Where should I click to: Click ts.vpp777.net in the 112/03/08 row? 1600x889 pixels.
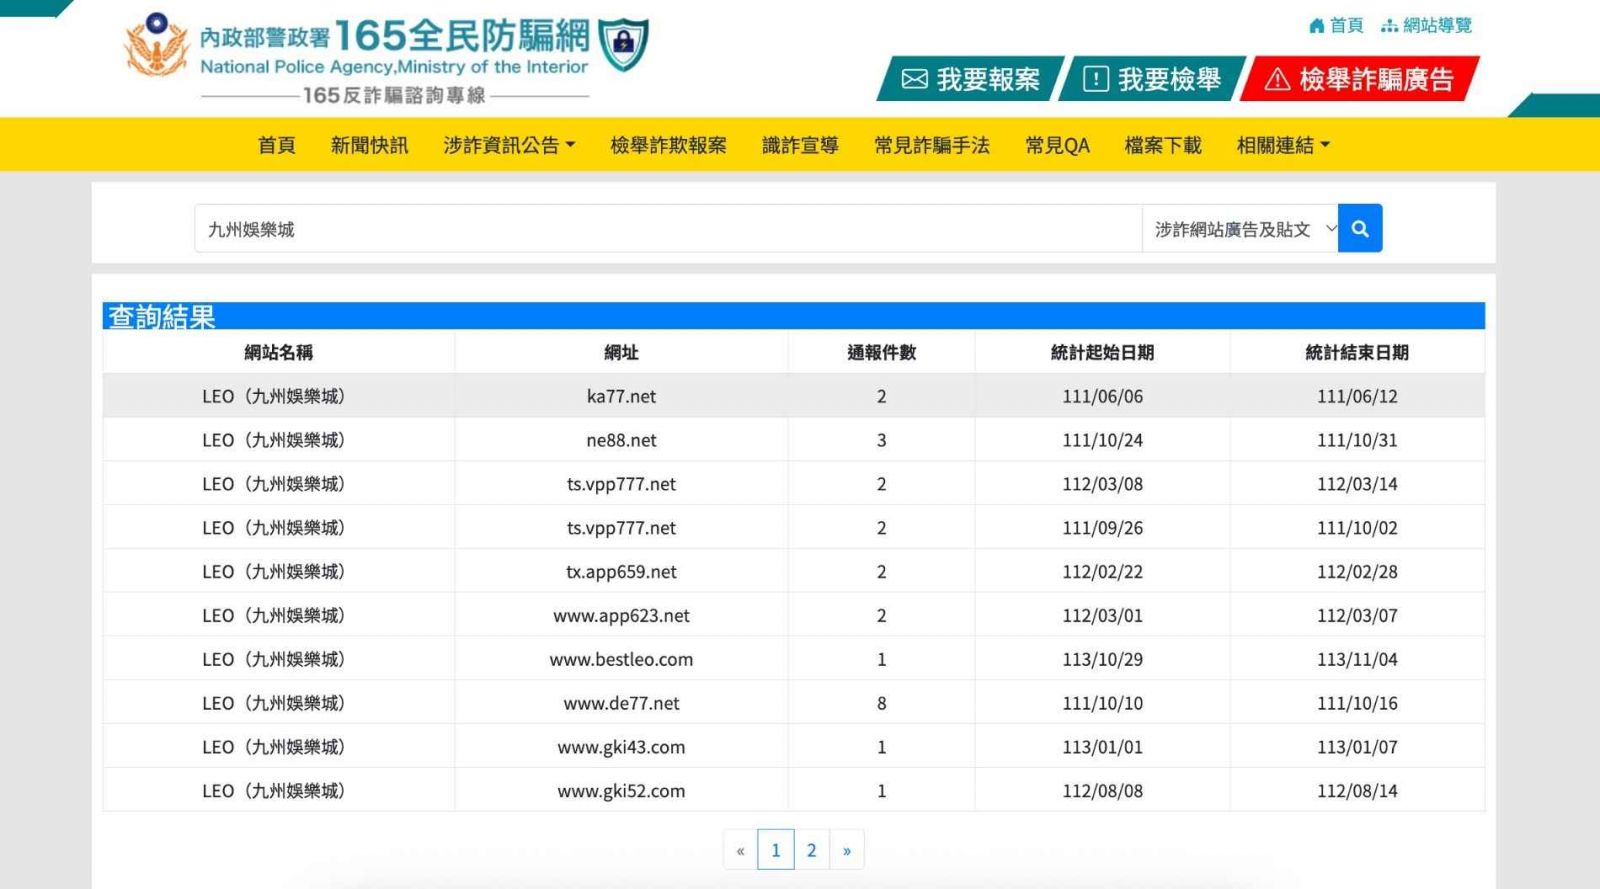(x=621, y=484)
